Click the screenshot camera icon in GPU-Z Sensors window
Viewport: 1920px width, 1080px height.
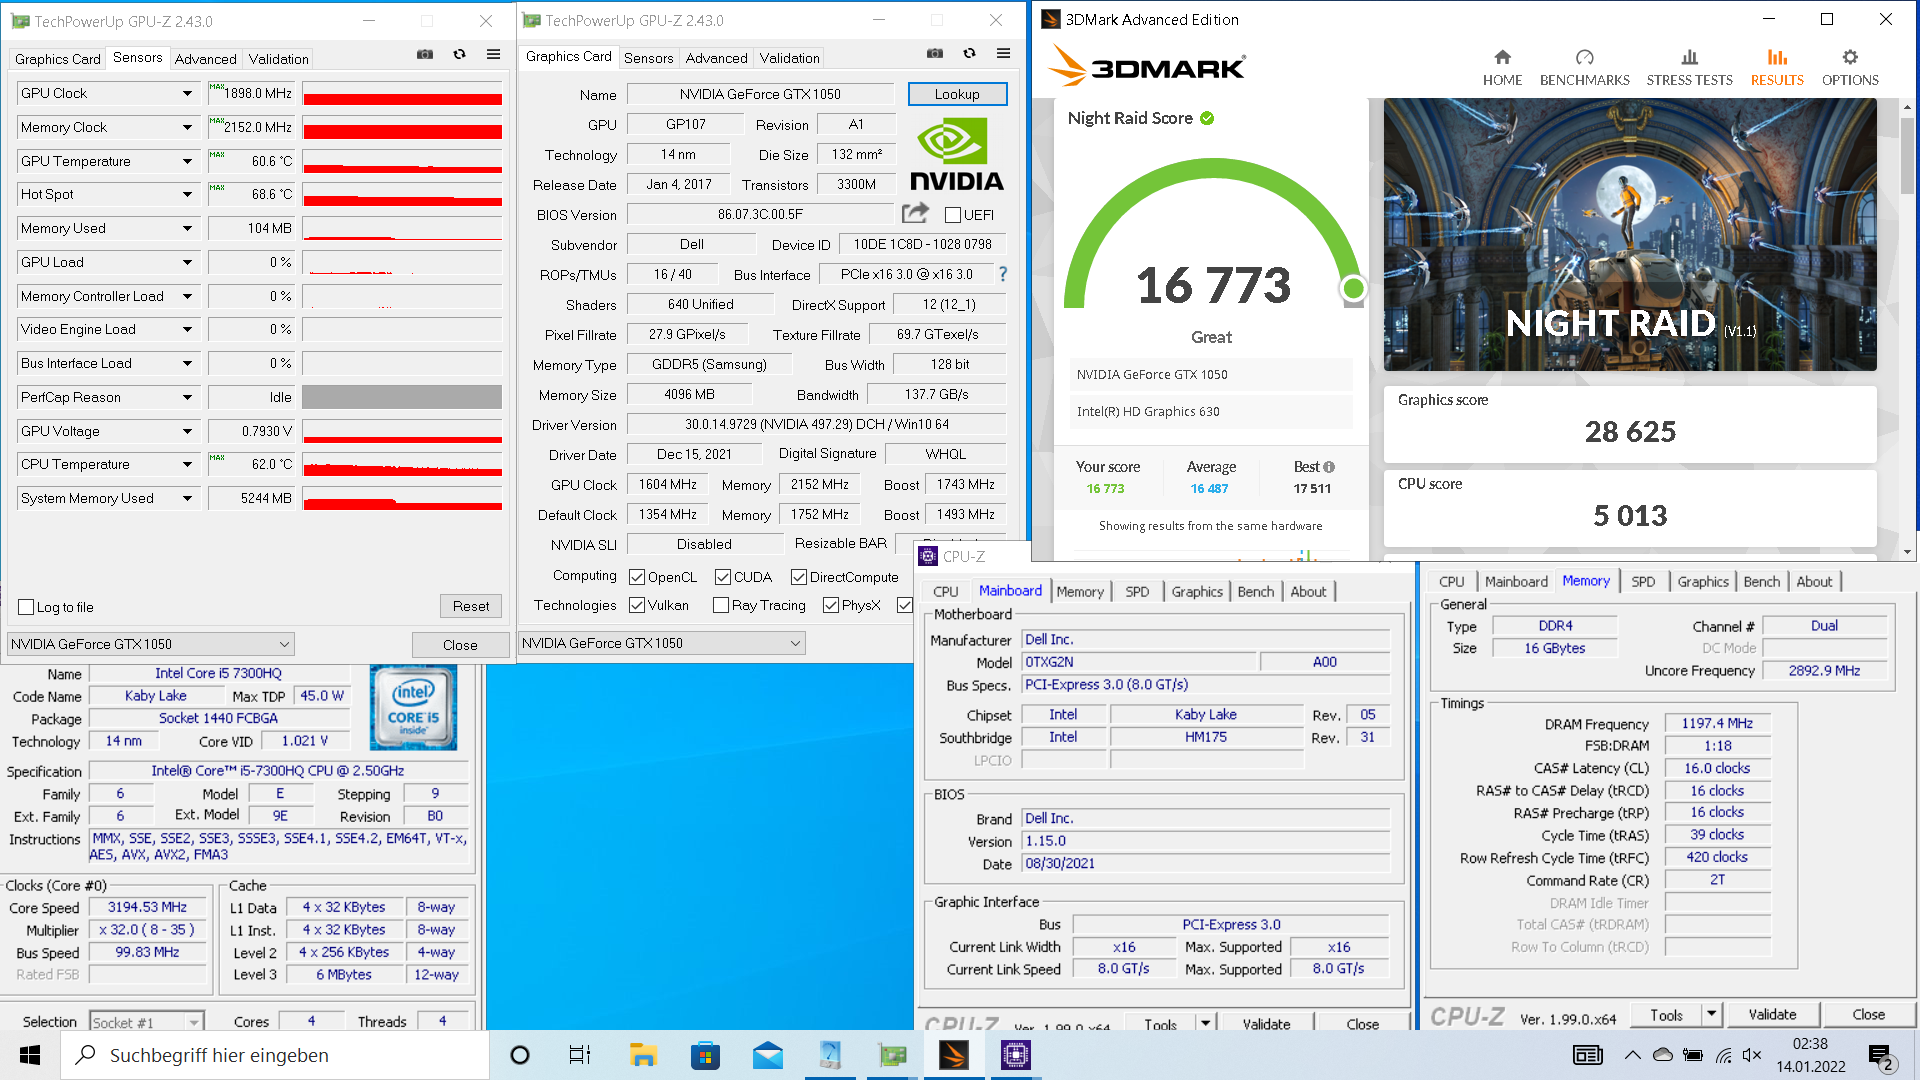click(425, 55)
